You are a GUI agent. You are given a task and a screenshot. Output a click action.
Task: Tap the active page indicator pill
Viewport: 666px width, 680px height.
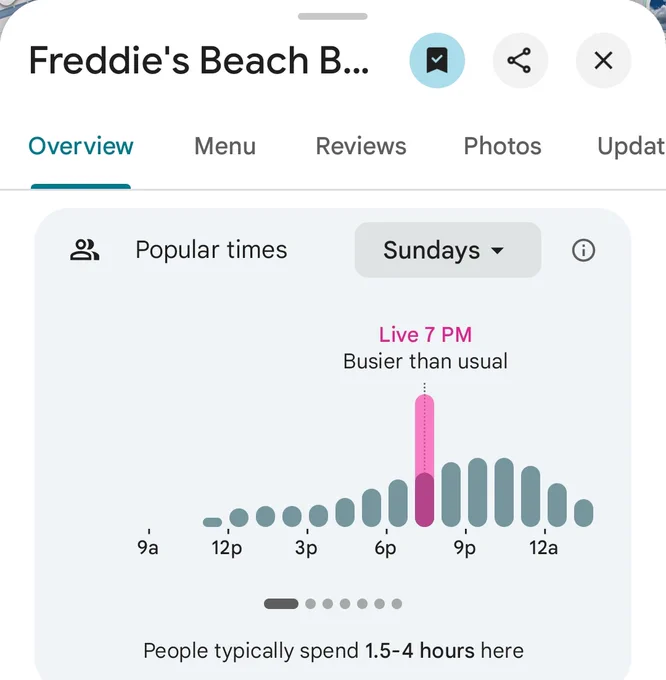(281, 604)
